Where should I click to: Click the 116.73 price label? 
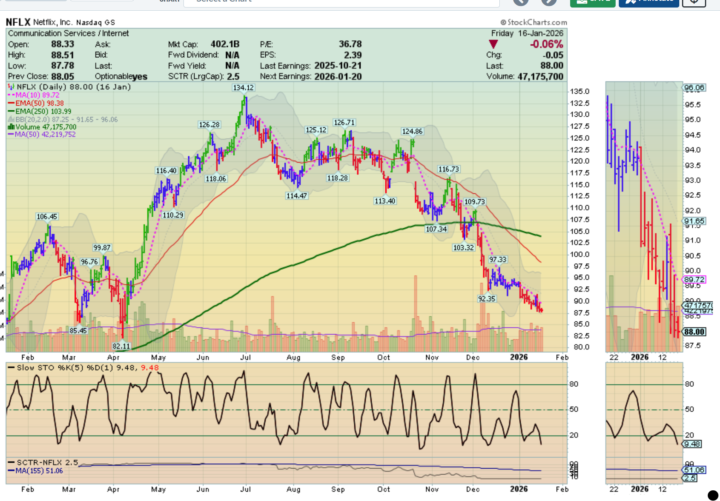point(448,169)
